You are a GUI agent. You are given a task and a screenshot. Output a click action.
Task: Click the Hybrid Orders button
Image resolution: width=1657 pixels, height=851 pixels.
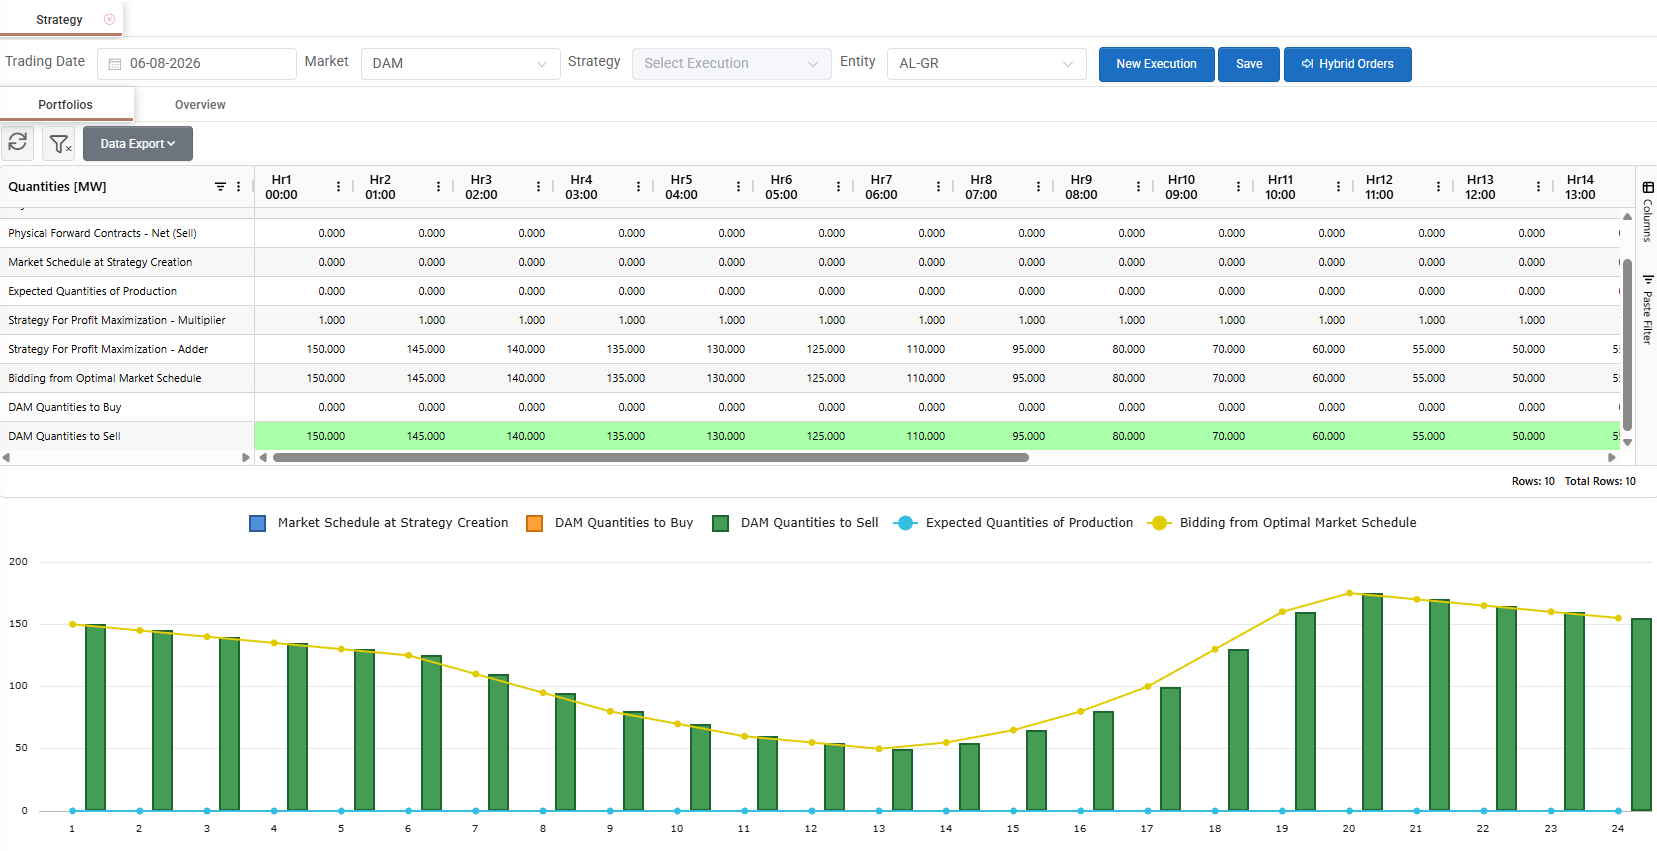1347,64
